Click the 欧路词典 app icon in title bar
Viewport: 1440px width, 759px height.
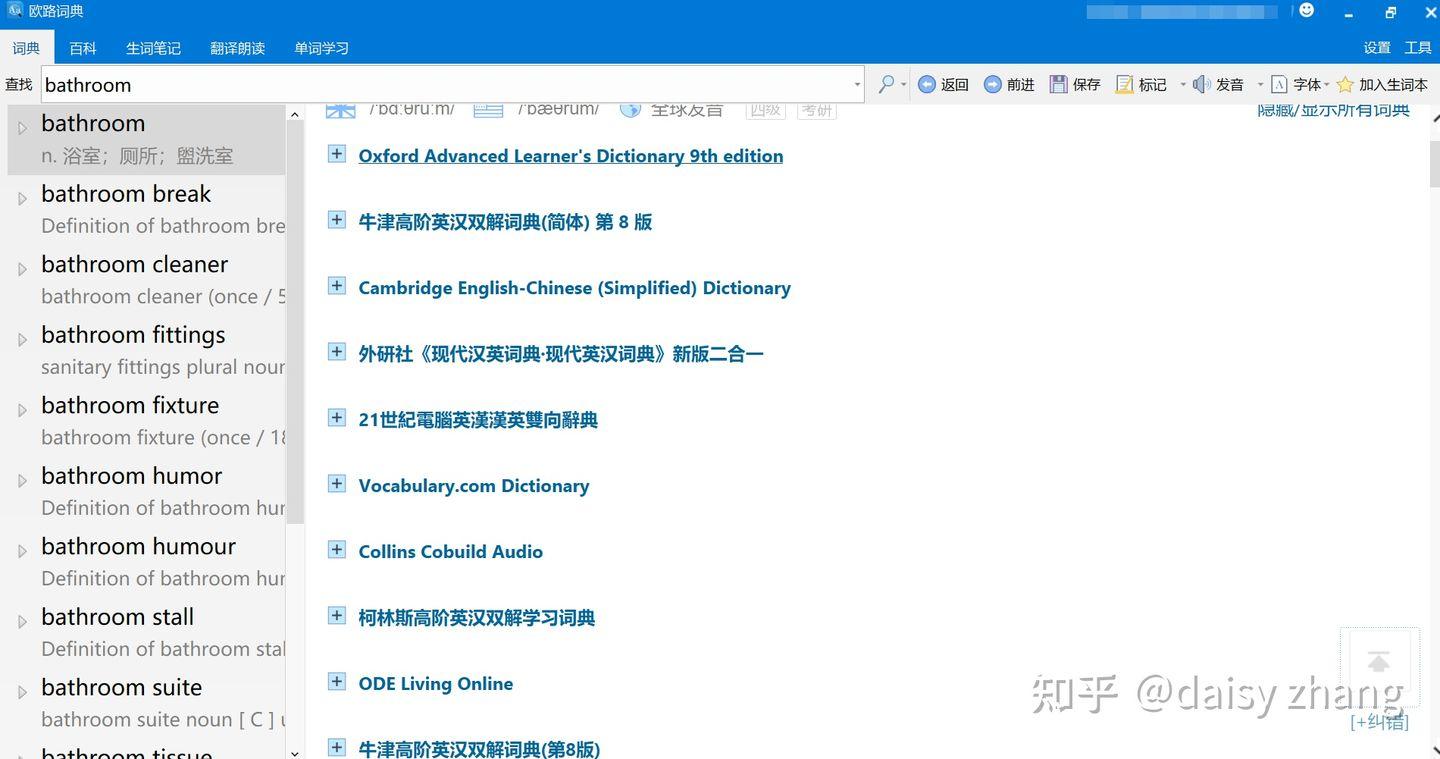tap(15, 11)
